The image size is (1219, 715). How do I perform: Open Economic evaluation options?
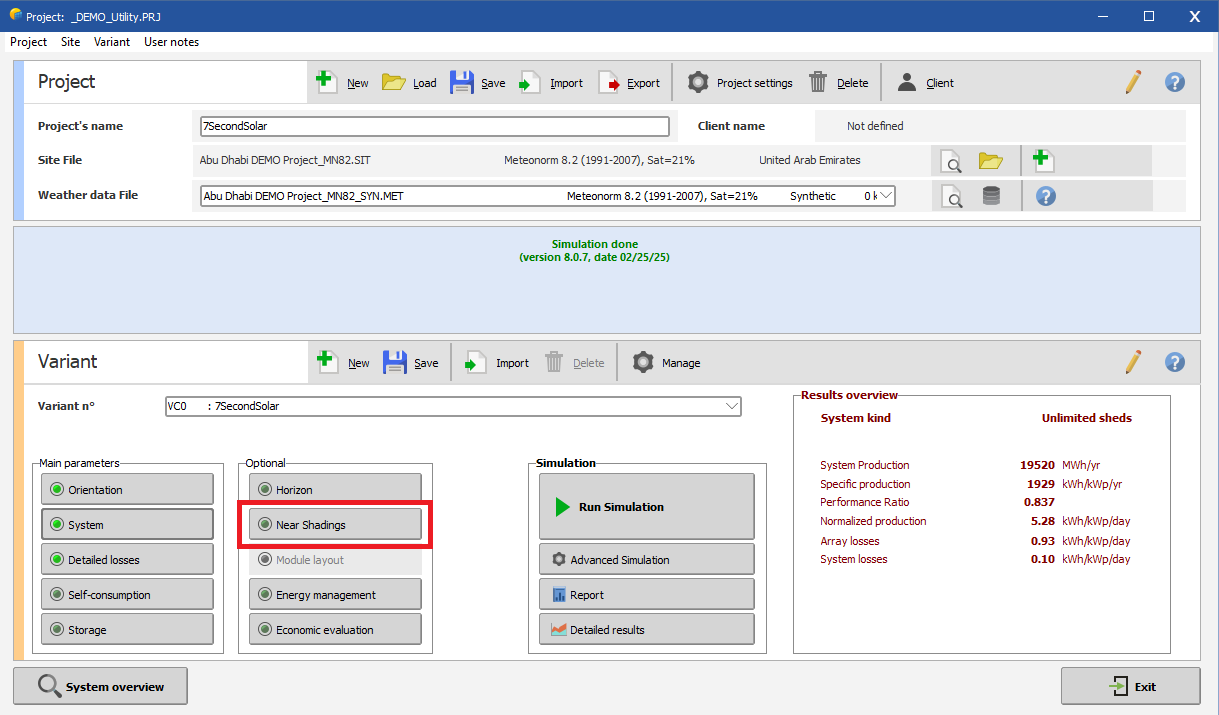click(335, 630)
